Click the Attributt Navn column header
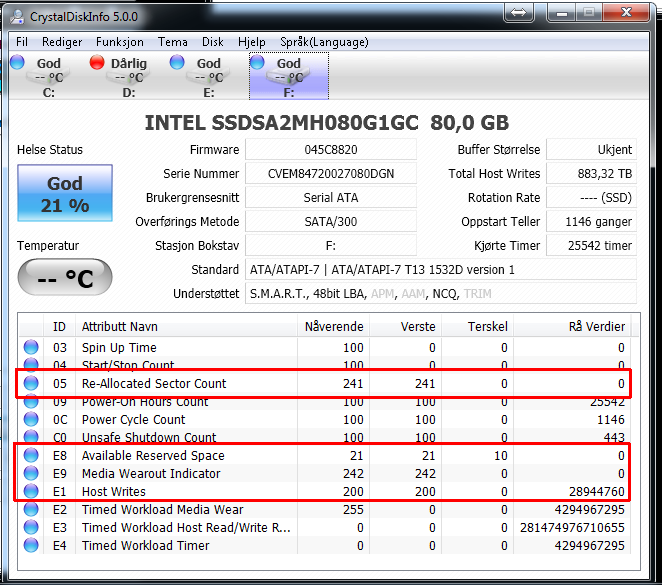Viewport: 662px width, 585px height. click(x=186, y=326)
